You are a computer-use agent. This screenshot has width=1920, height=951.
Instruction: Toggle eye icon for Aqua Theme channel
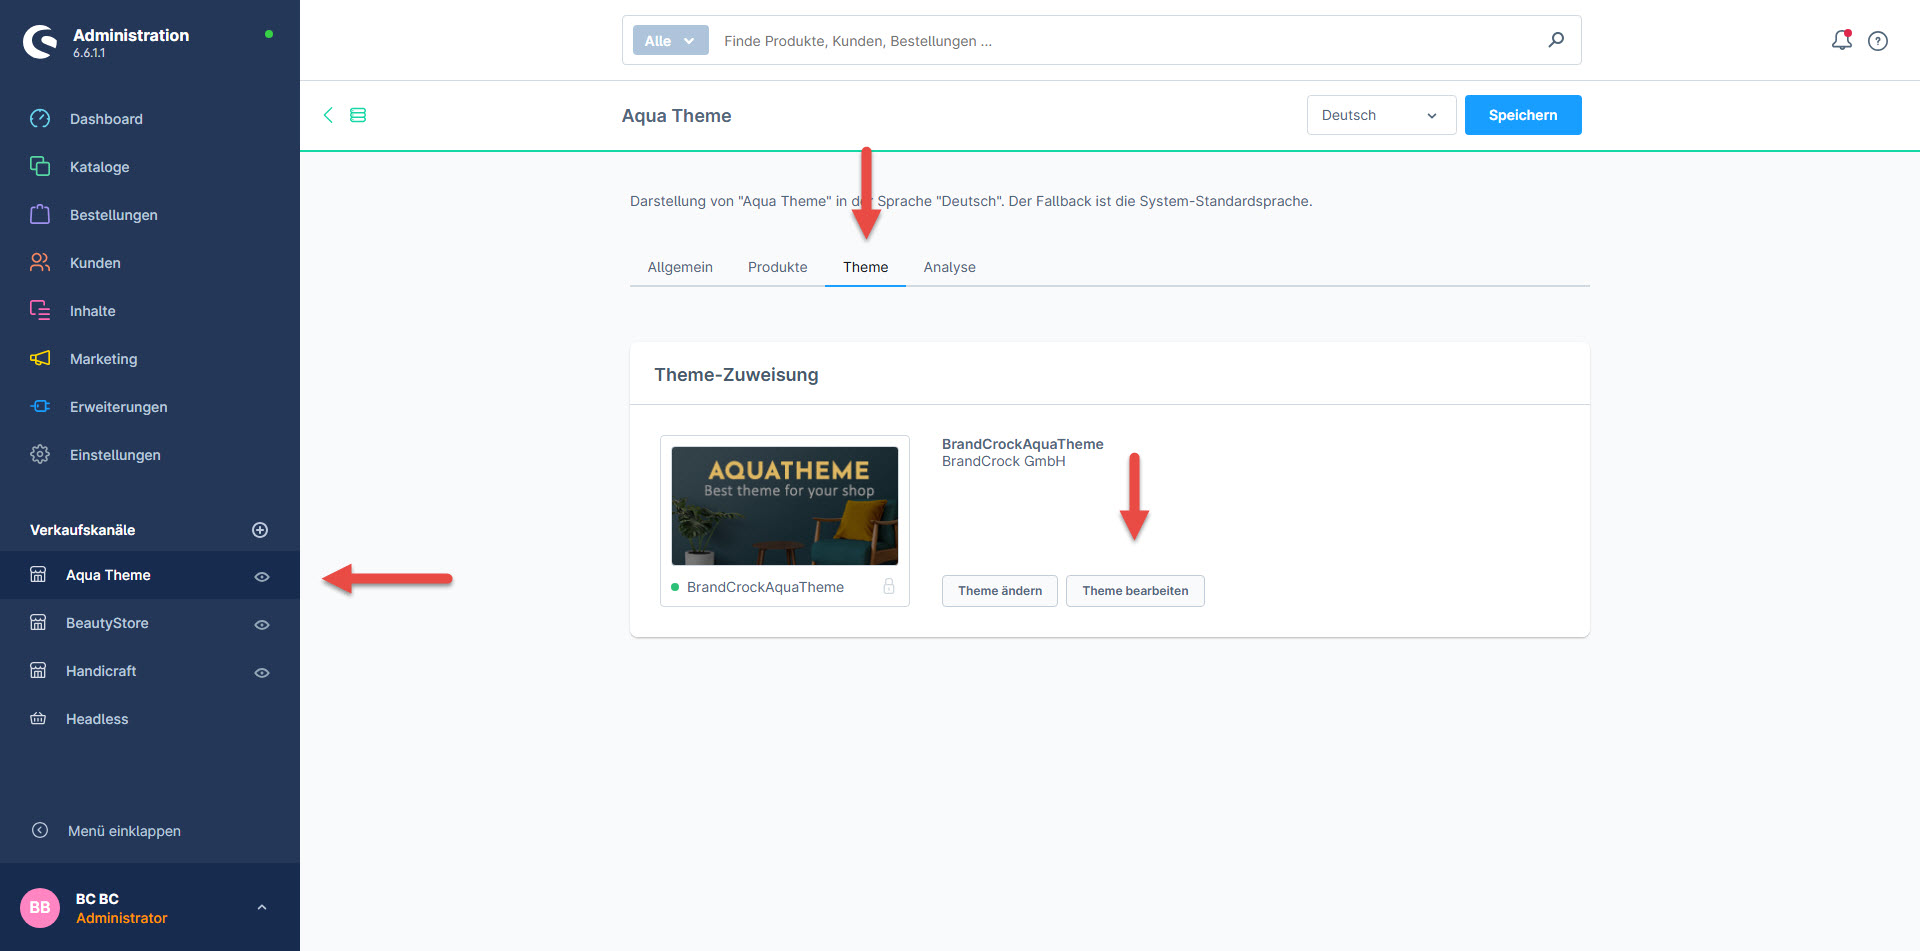[262, 577]
